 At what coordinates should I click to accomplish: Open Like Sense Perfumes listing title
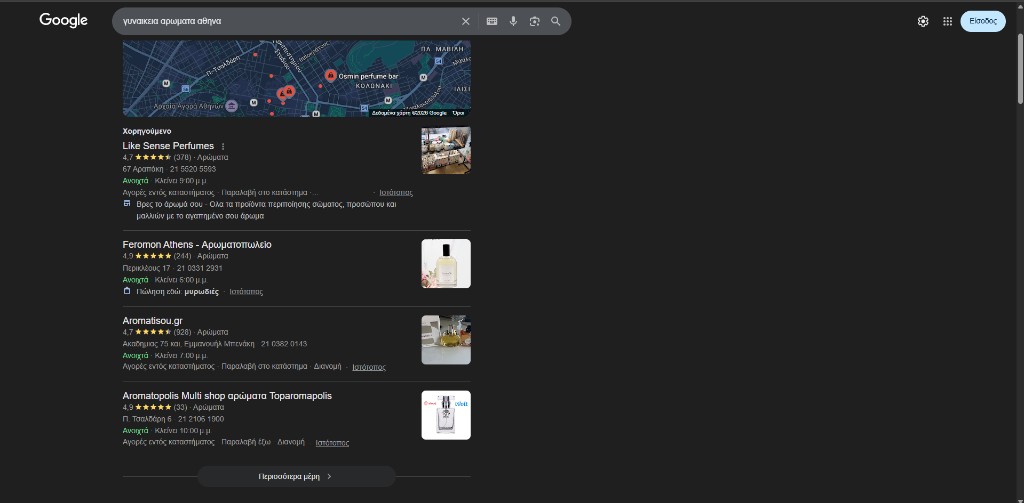tap(168, 146)
